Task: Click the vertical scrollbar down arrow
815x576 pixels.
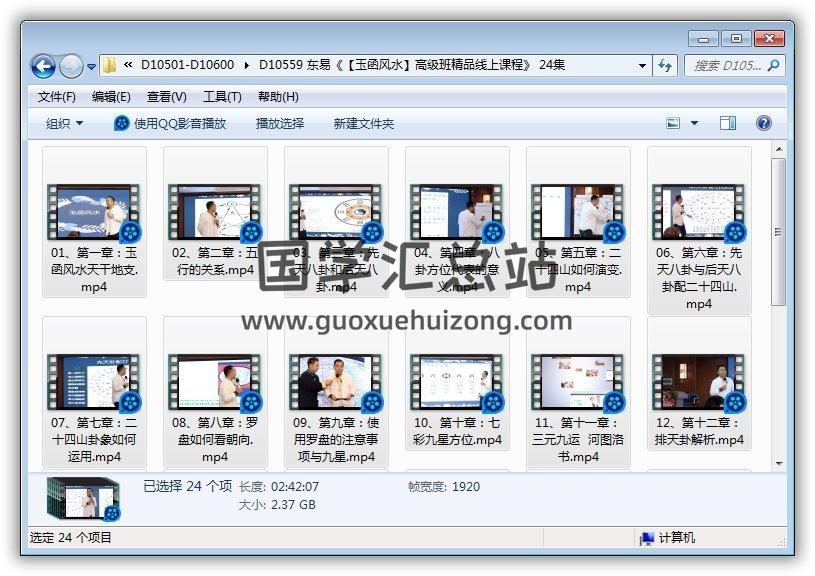Action: (779, 462)
